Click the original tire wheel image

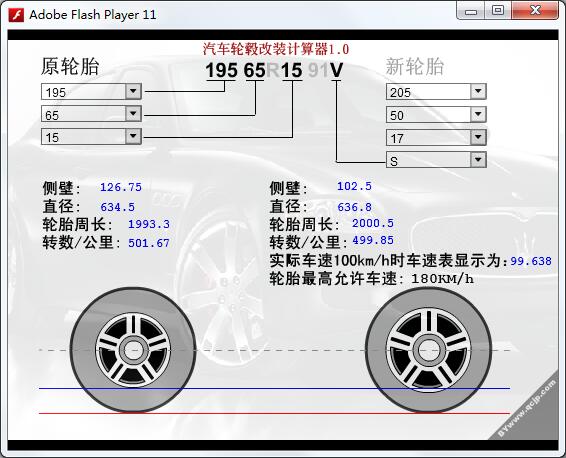coord(133,350)
